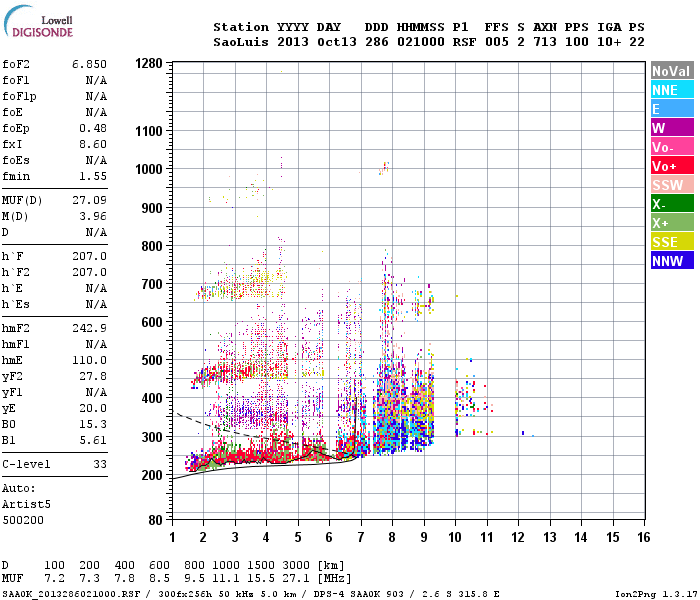Image resolution: width=700 pixels, height=600 pixels.
Task: Click the 500200 version number
Action: pos(23,520)
